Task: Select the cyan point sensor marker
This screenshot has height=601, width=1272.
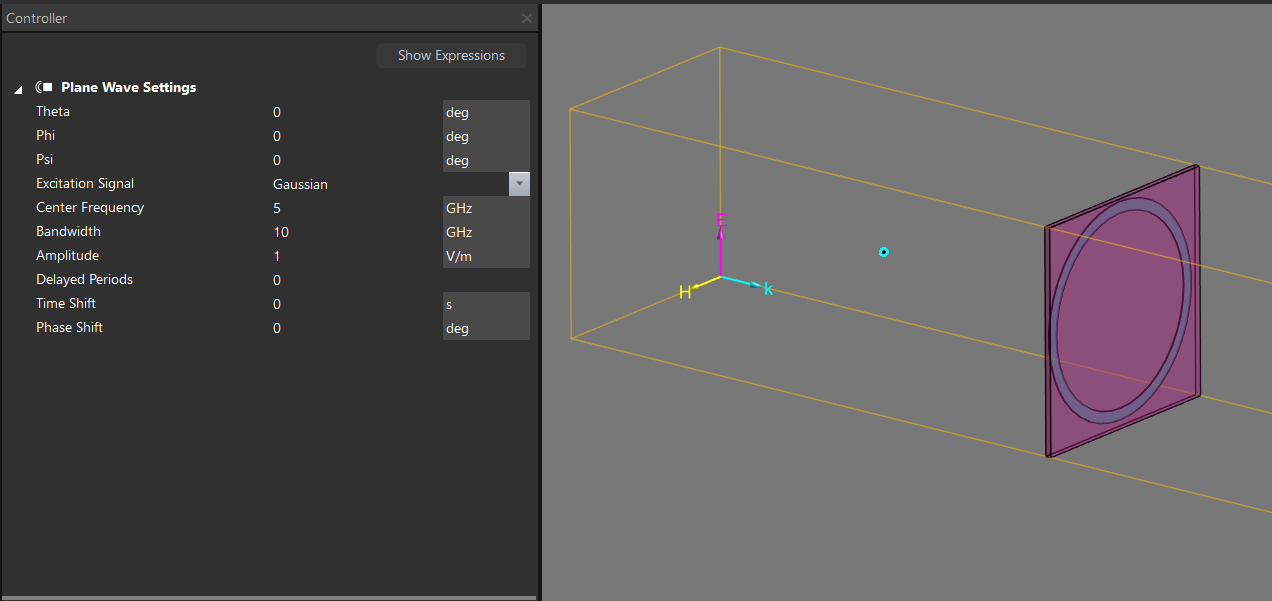Action: point(883,252)
